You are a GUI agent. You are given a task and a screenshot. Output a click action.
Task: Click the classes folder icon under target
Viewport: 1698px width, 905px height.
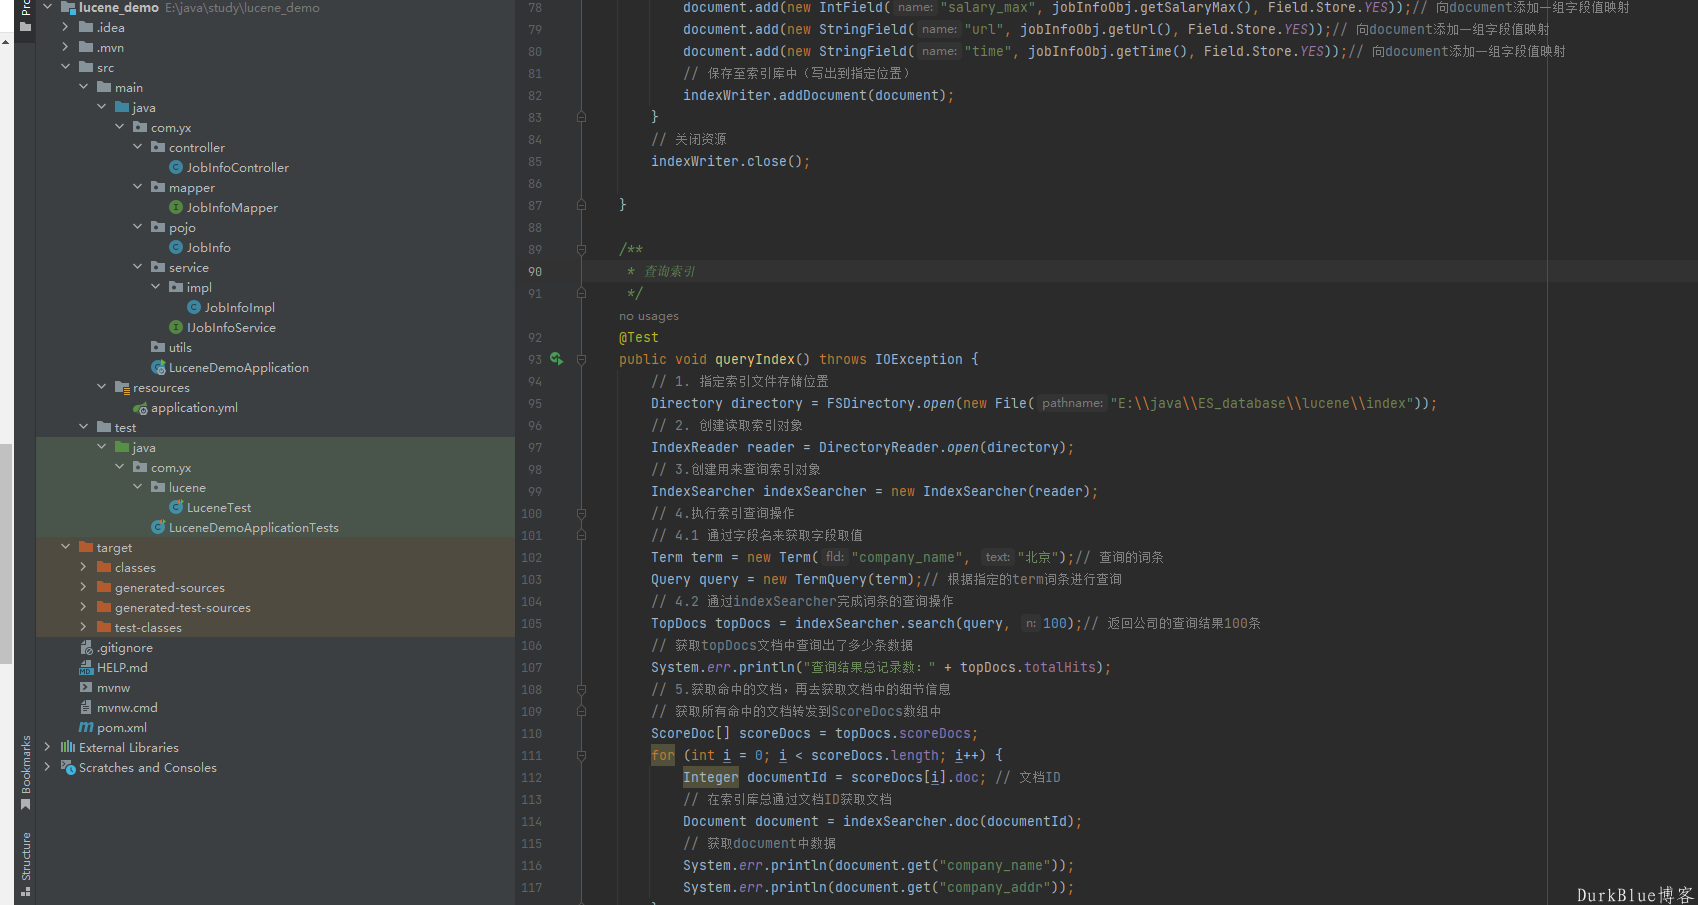104,568
